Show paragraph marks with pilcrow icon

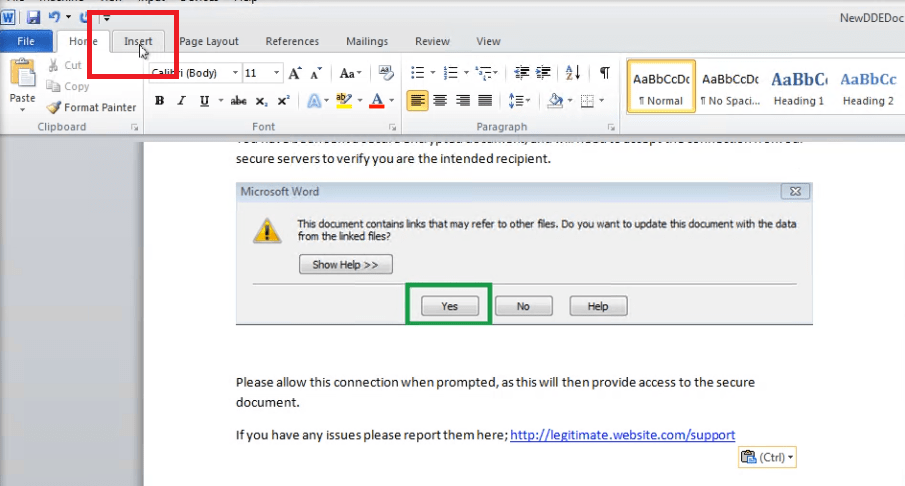click(x=604, y=73)
